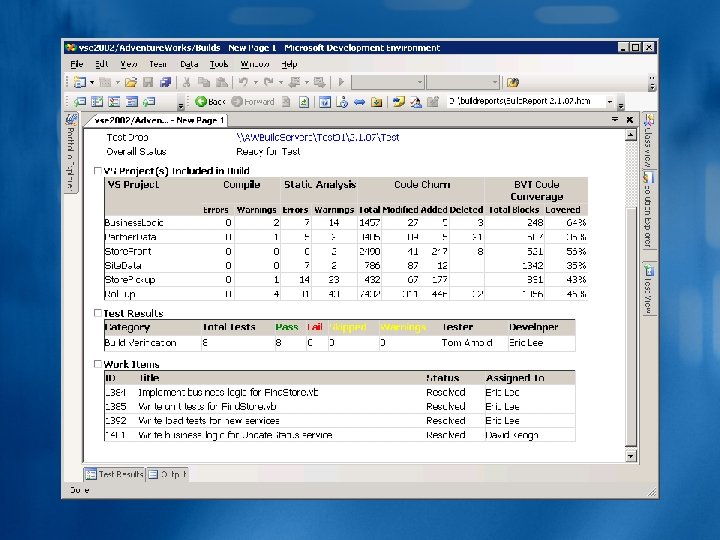Click the Undo arrow icon
The width and height of the screenshot is (720, 540).
point(243,82)
